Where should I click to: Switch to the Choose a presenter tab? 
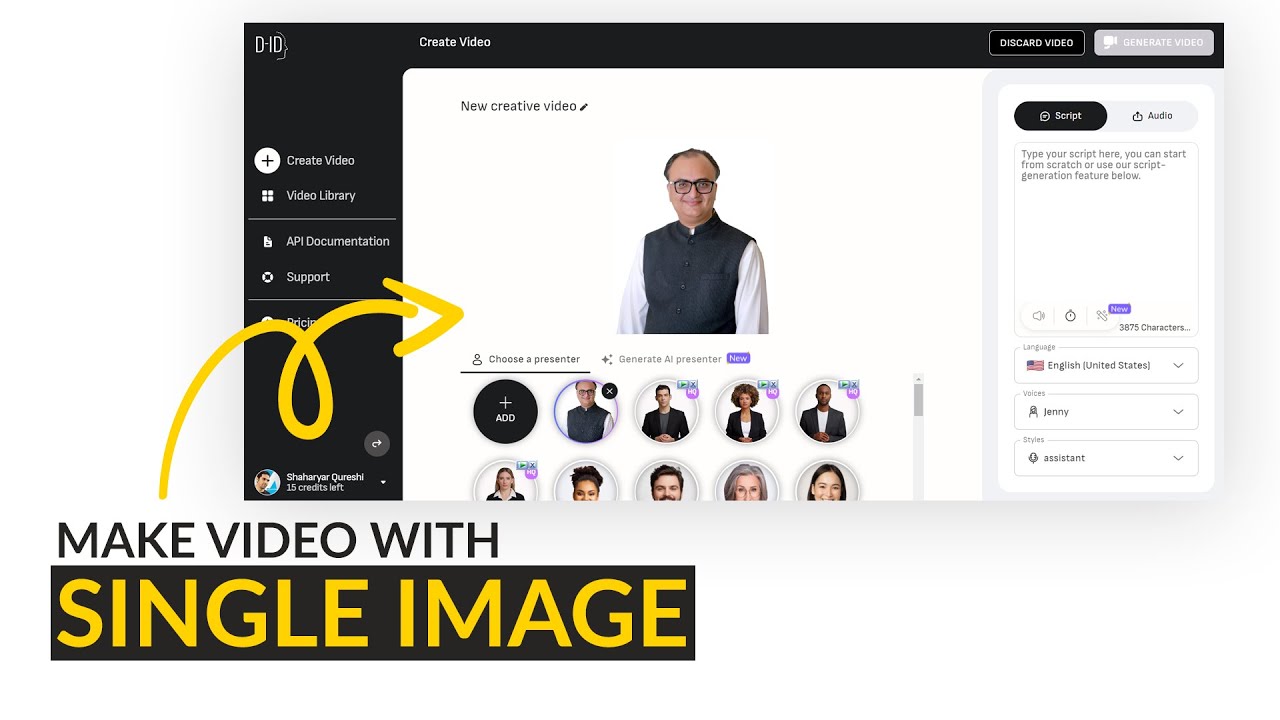525,359
